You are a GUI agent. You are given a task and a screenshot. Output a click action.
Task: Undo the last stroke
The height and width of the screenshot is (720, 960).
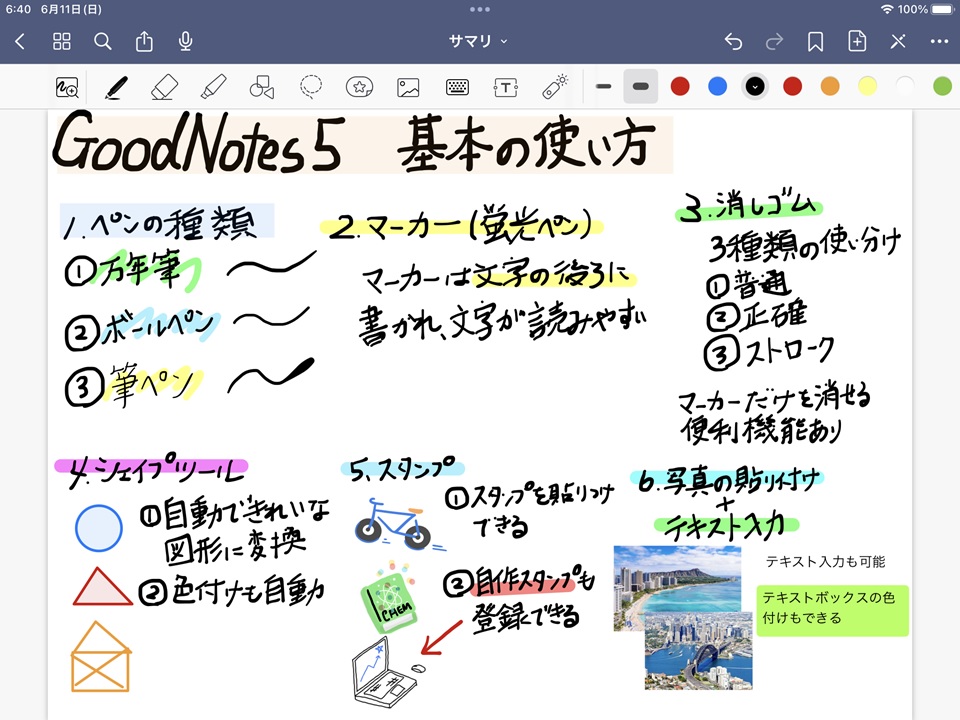pyautogui.click(x=733, y=41)
